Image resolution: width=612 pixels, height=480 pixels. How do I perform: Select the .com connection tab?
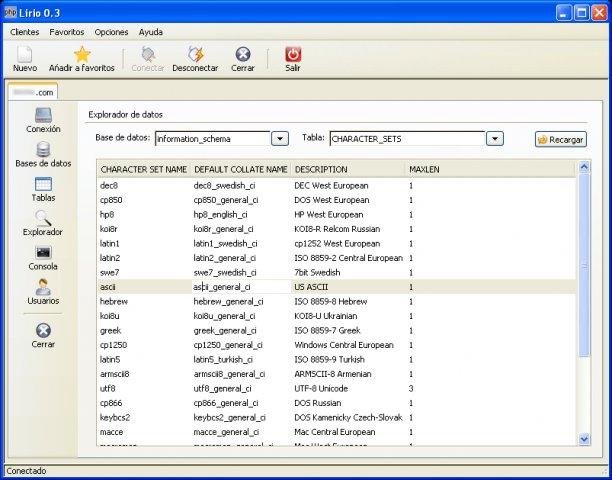click(32, 91)
